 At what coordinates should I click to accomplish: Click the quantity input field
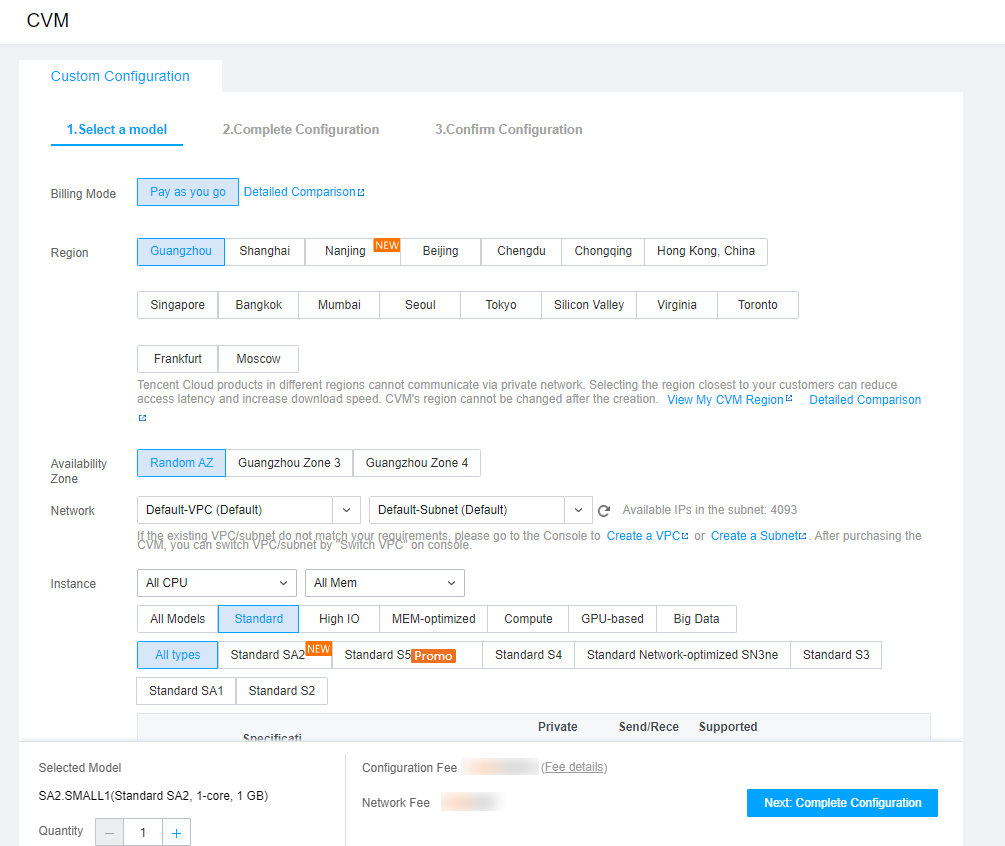(142, 832)
